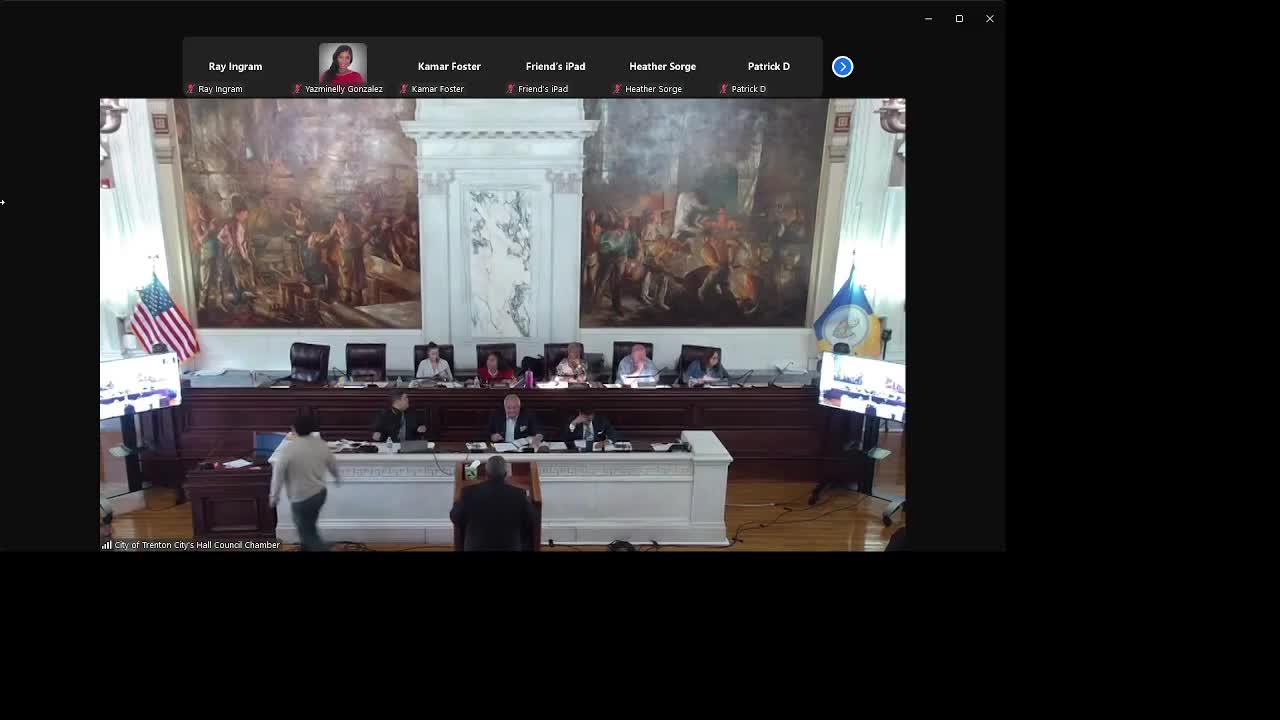This screenshot has width=1280, height=720.
Task: Click the main council chamber video feed
Action: 502,300
